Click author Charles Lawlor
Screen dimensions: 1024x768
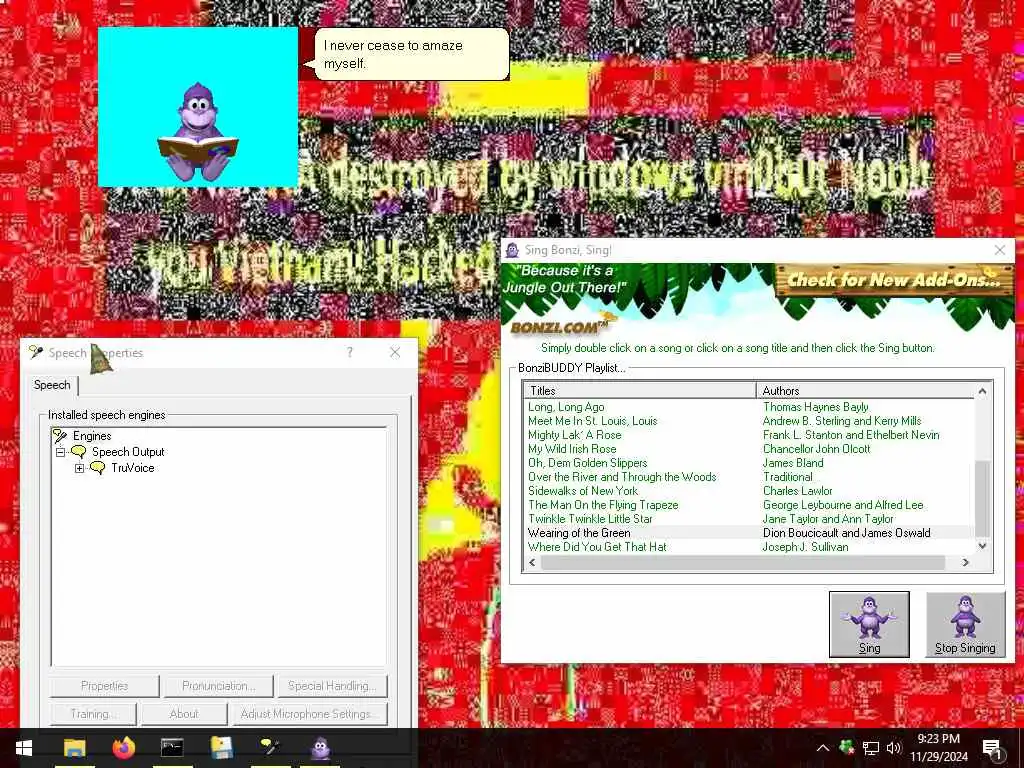pyautogui.click(x=797, y=491)
